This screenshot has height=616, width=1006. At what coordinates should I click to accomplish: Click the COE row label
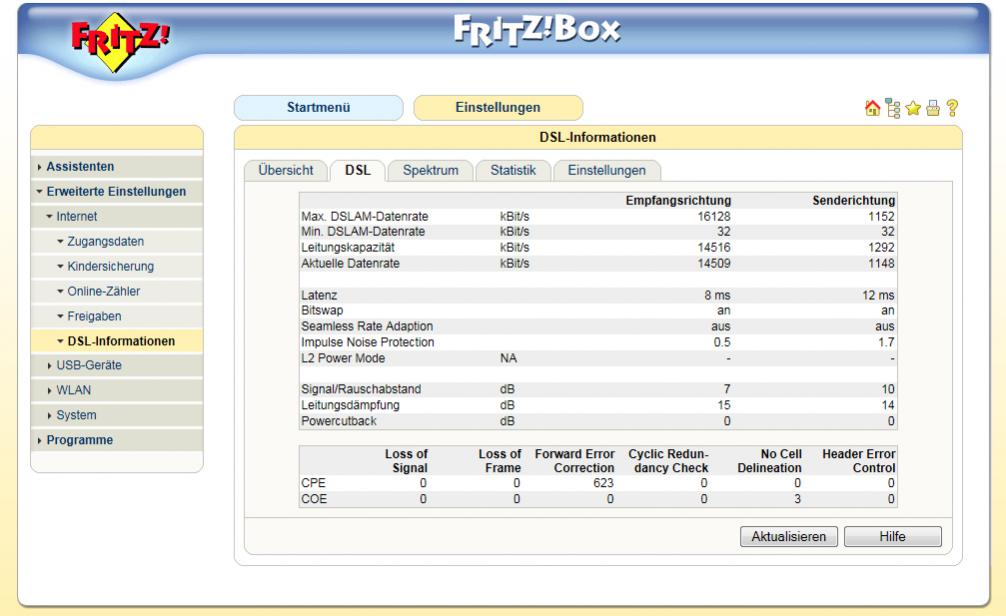314,499
